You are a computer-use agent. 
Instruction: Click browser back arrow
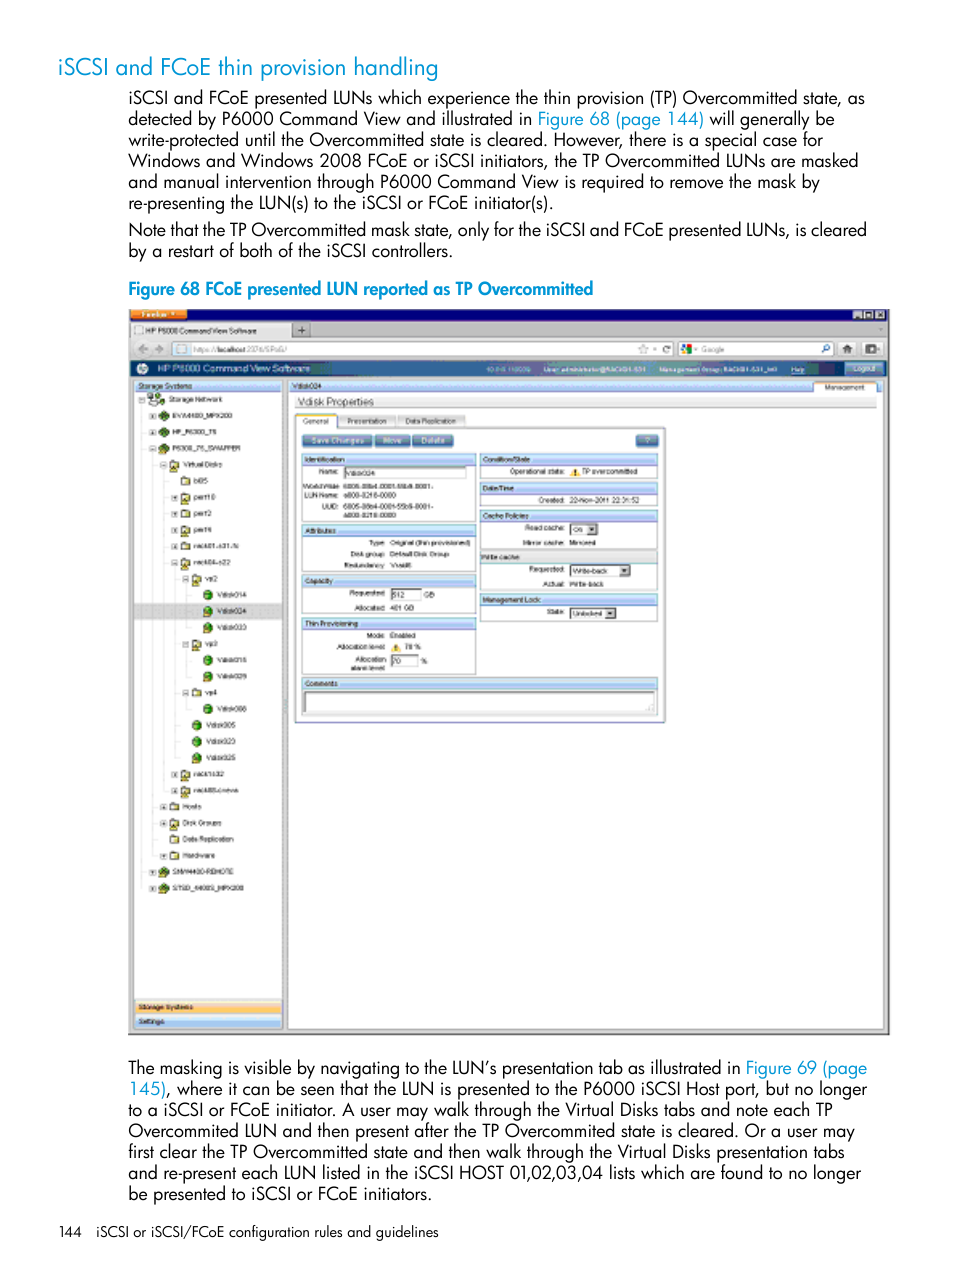click(143, 349)
